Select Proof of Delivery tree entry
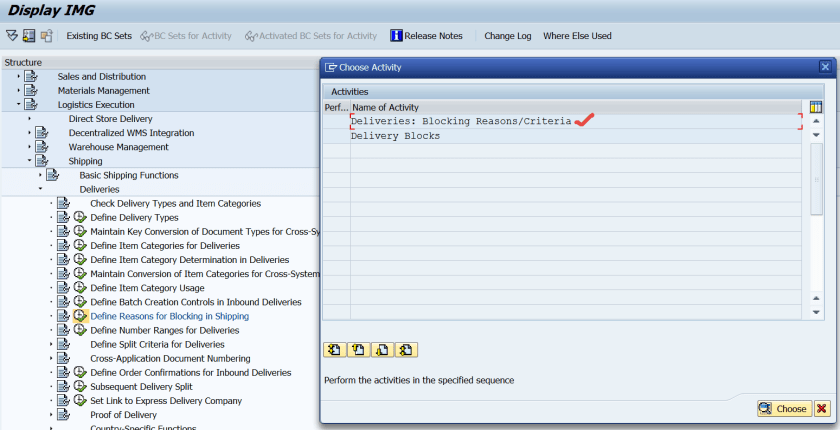Screen dimensions: 840x430 pyautogui.click(x=123, y=414)
